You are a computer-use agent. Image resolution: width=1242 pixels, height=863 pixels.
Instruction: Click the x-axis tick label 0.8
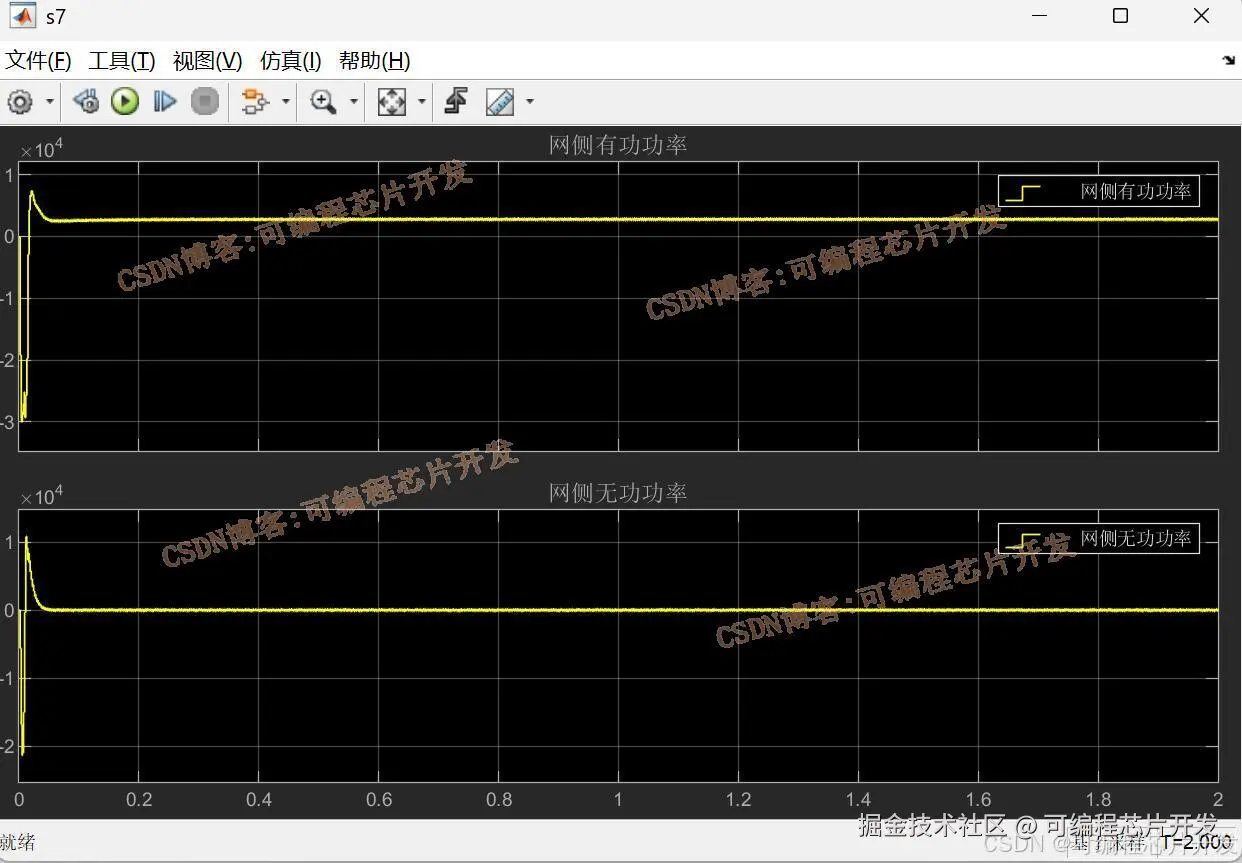coord(499,799)
